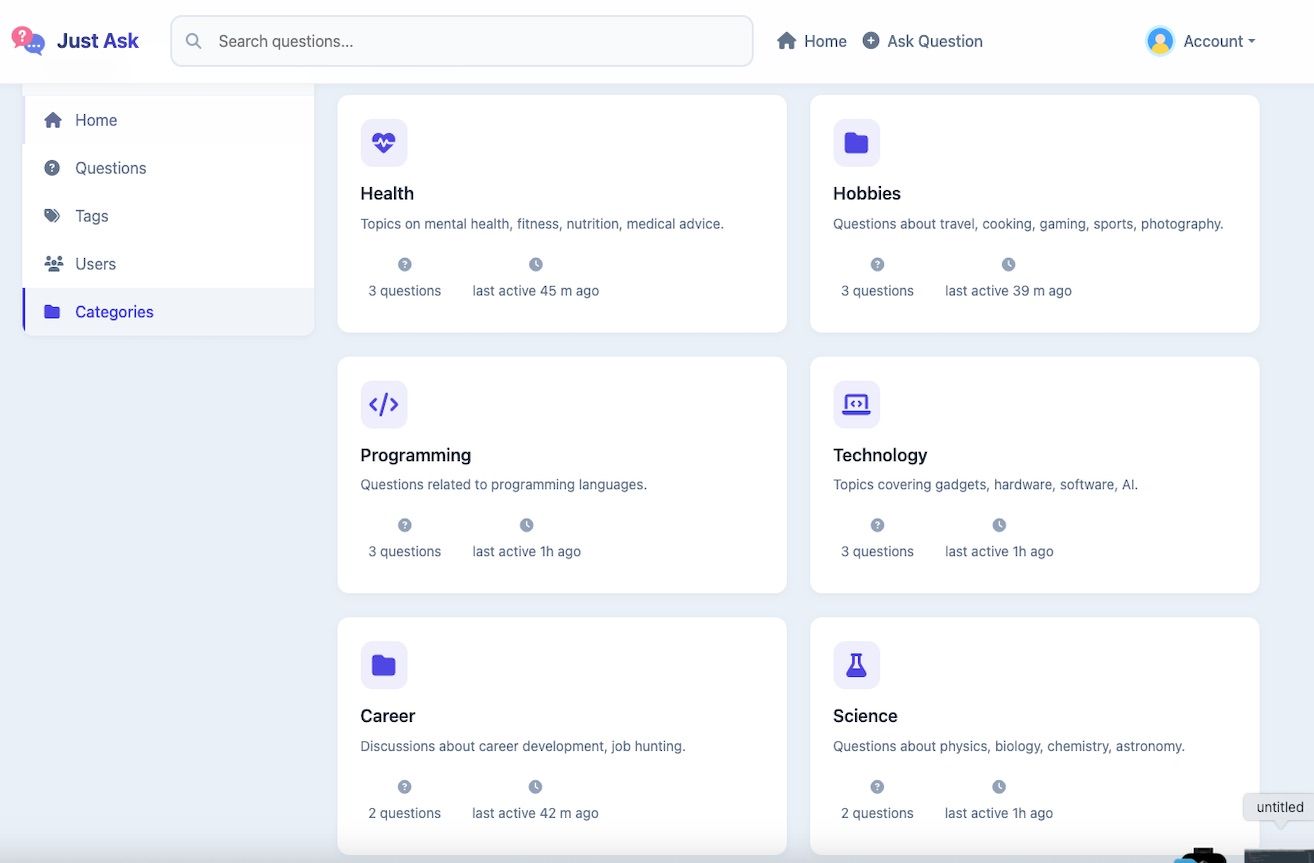
Task: Click the Science flask icon
Action: (x=856, y=665)
